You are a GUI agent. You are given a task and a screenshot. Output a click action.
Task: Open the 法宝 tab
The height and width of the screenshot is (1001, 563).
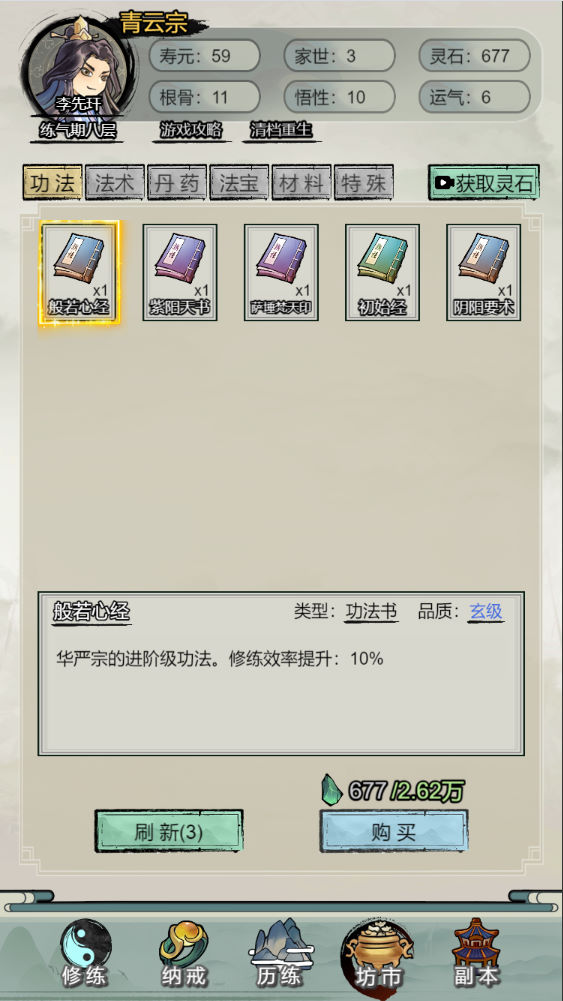point(239,183)
